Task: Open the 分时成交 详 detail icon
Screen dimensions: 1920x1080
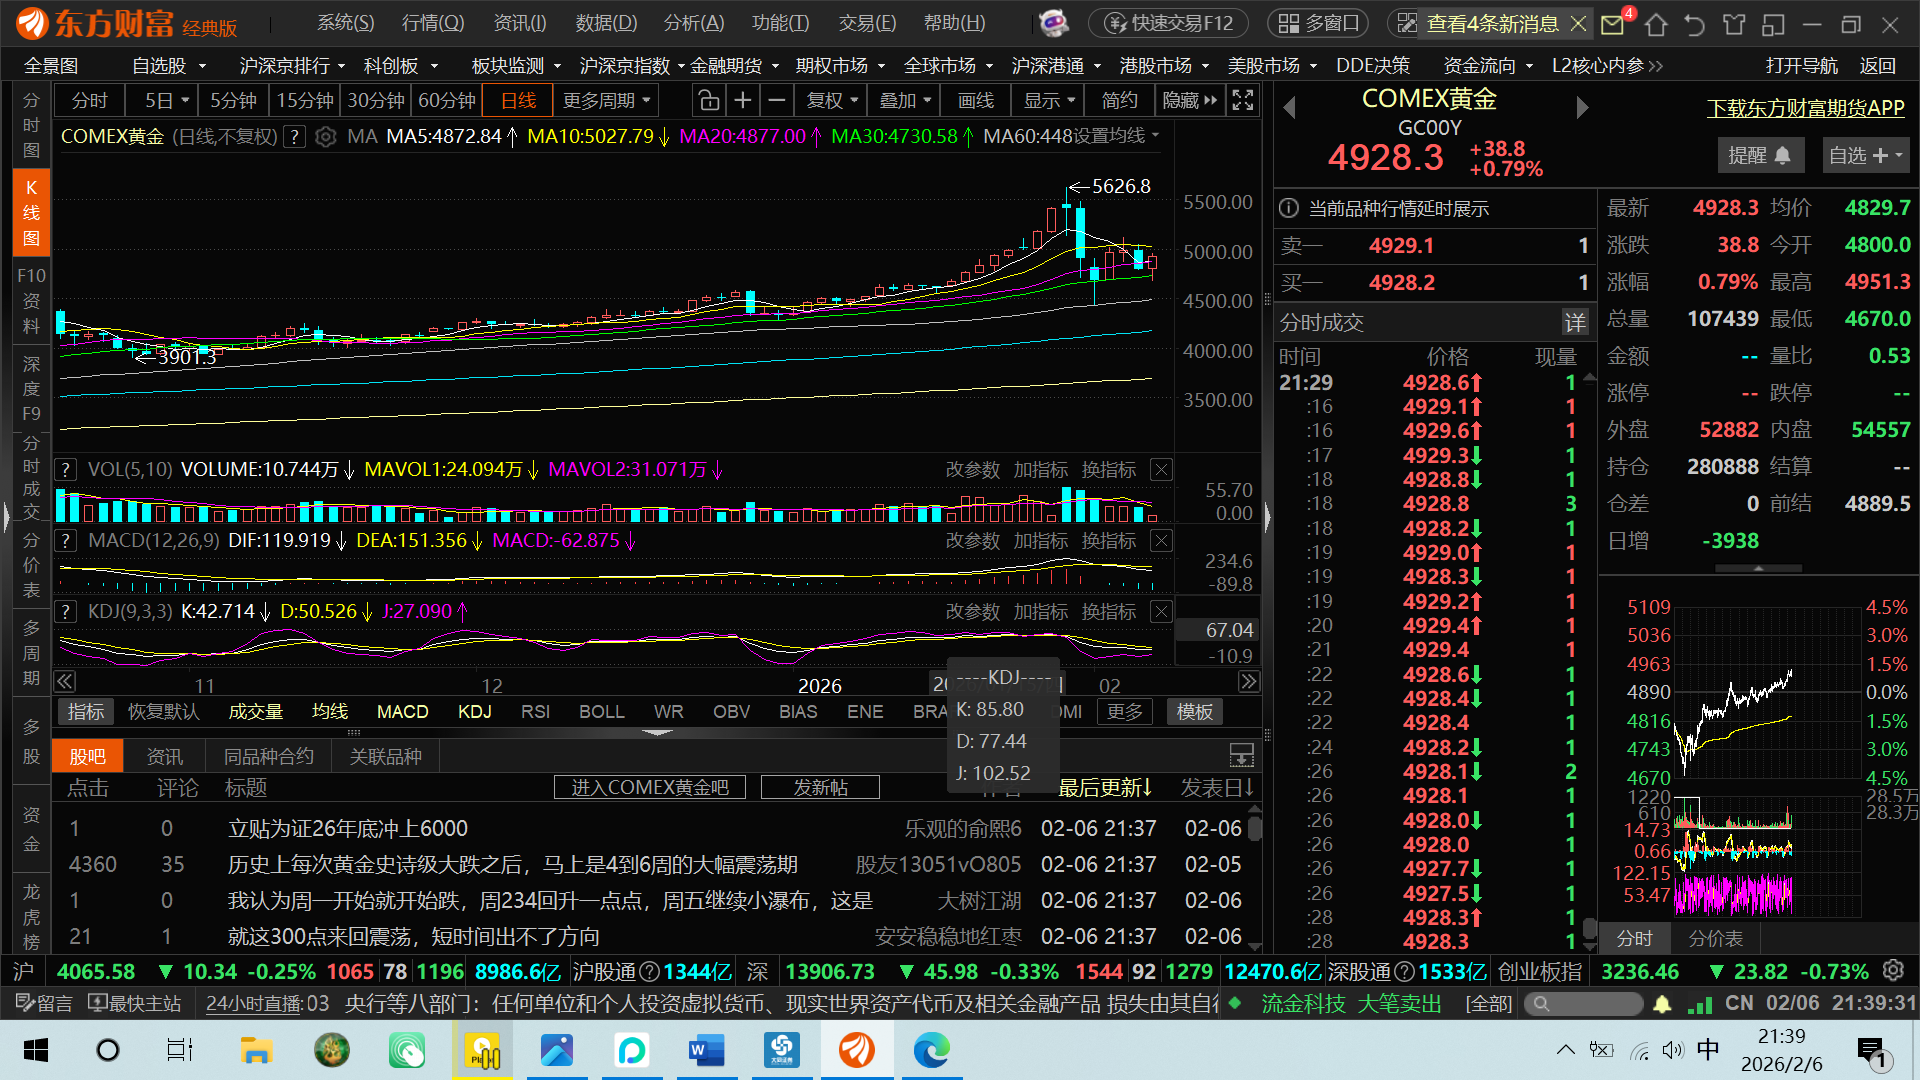Action: (1575, 322)
